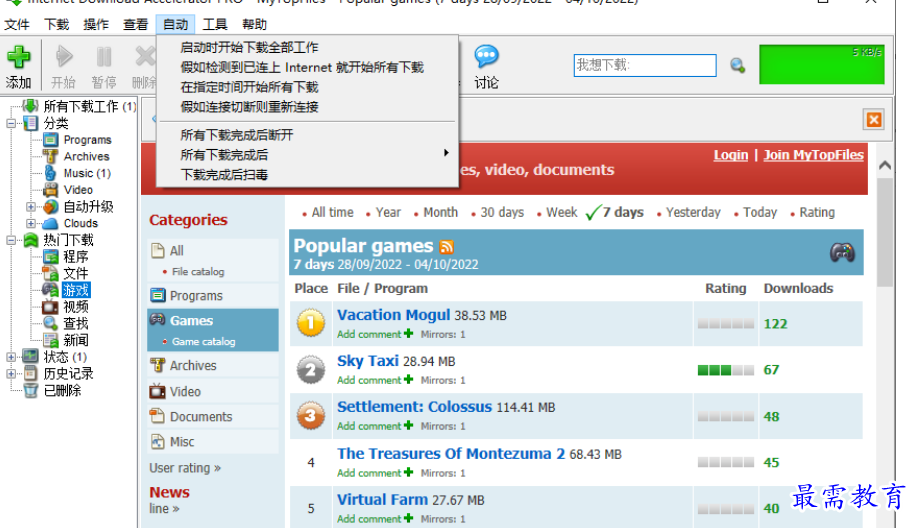The width and height of the screenshot is (914, 528).
Task: Select 程序 under 热门下载
Action: (x=76, y=257)
